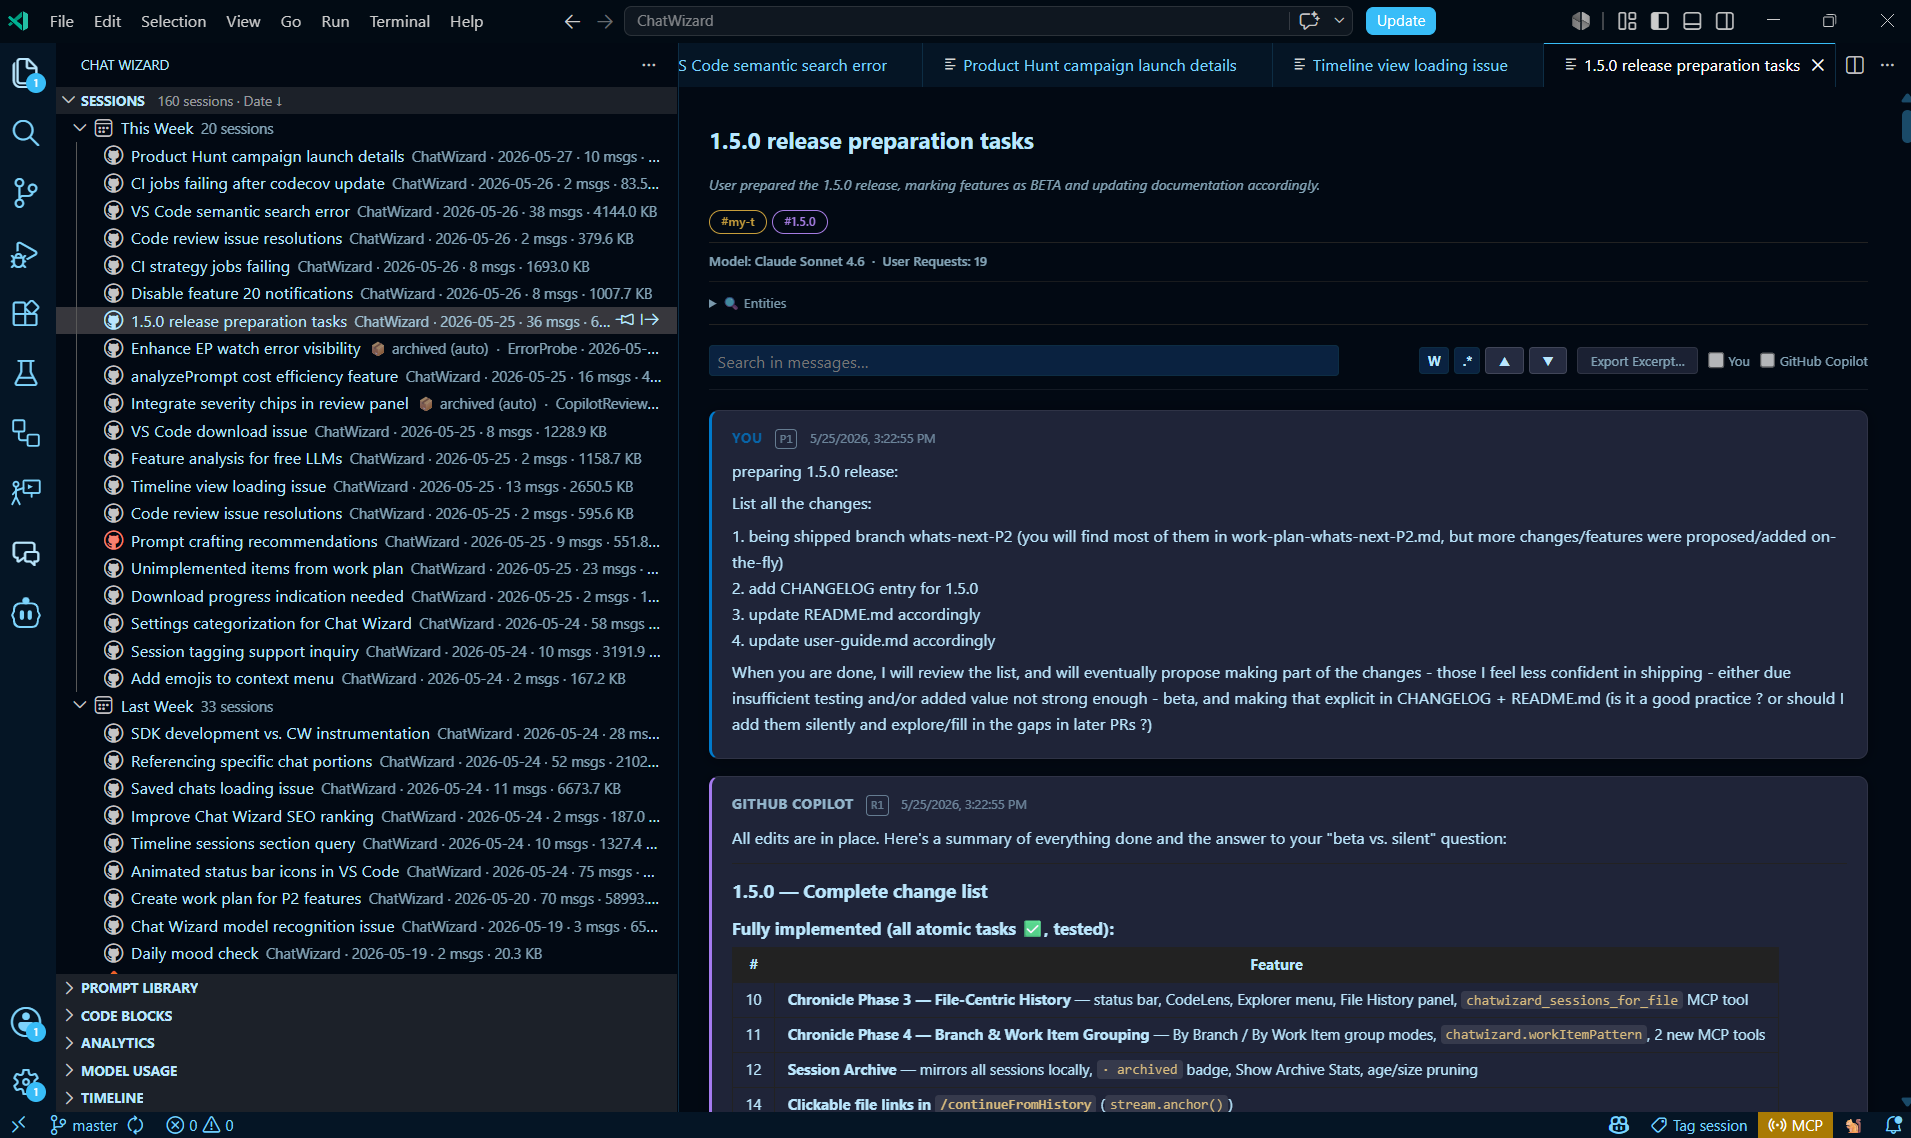
Task: Open the Accounts icon in activity bar
Action: coord(26,1022)
